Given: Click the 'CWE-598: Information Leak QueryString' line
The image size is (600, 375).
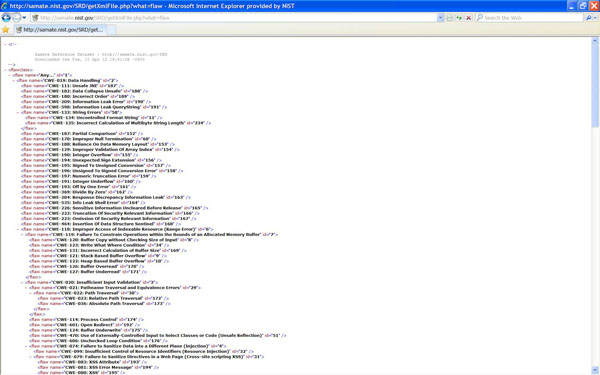Looking at the screenshot, I should point(94,107).
